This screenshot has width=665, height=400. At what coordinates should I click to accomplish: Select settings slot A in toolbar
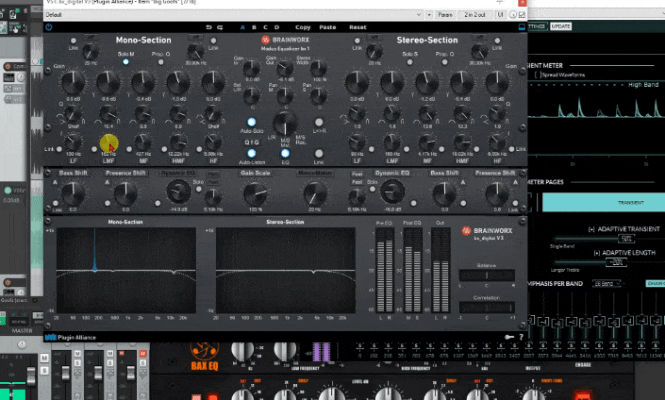tap(244, 27)
